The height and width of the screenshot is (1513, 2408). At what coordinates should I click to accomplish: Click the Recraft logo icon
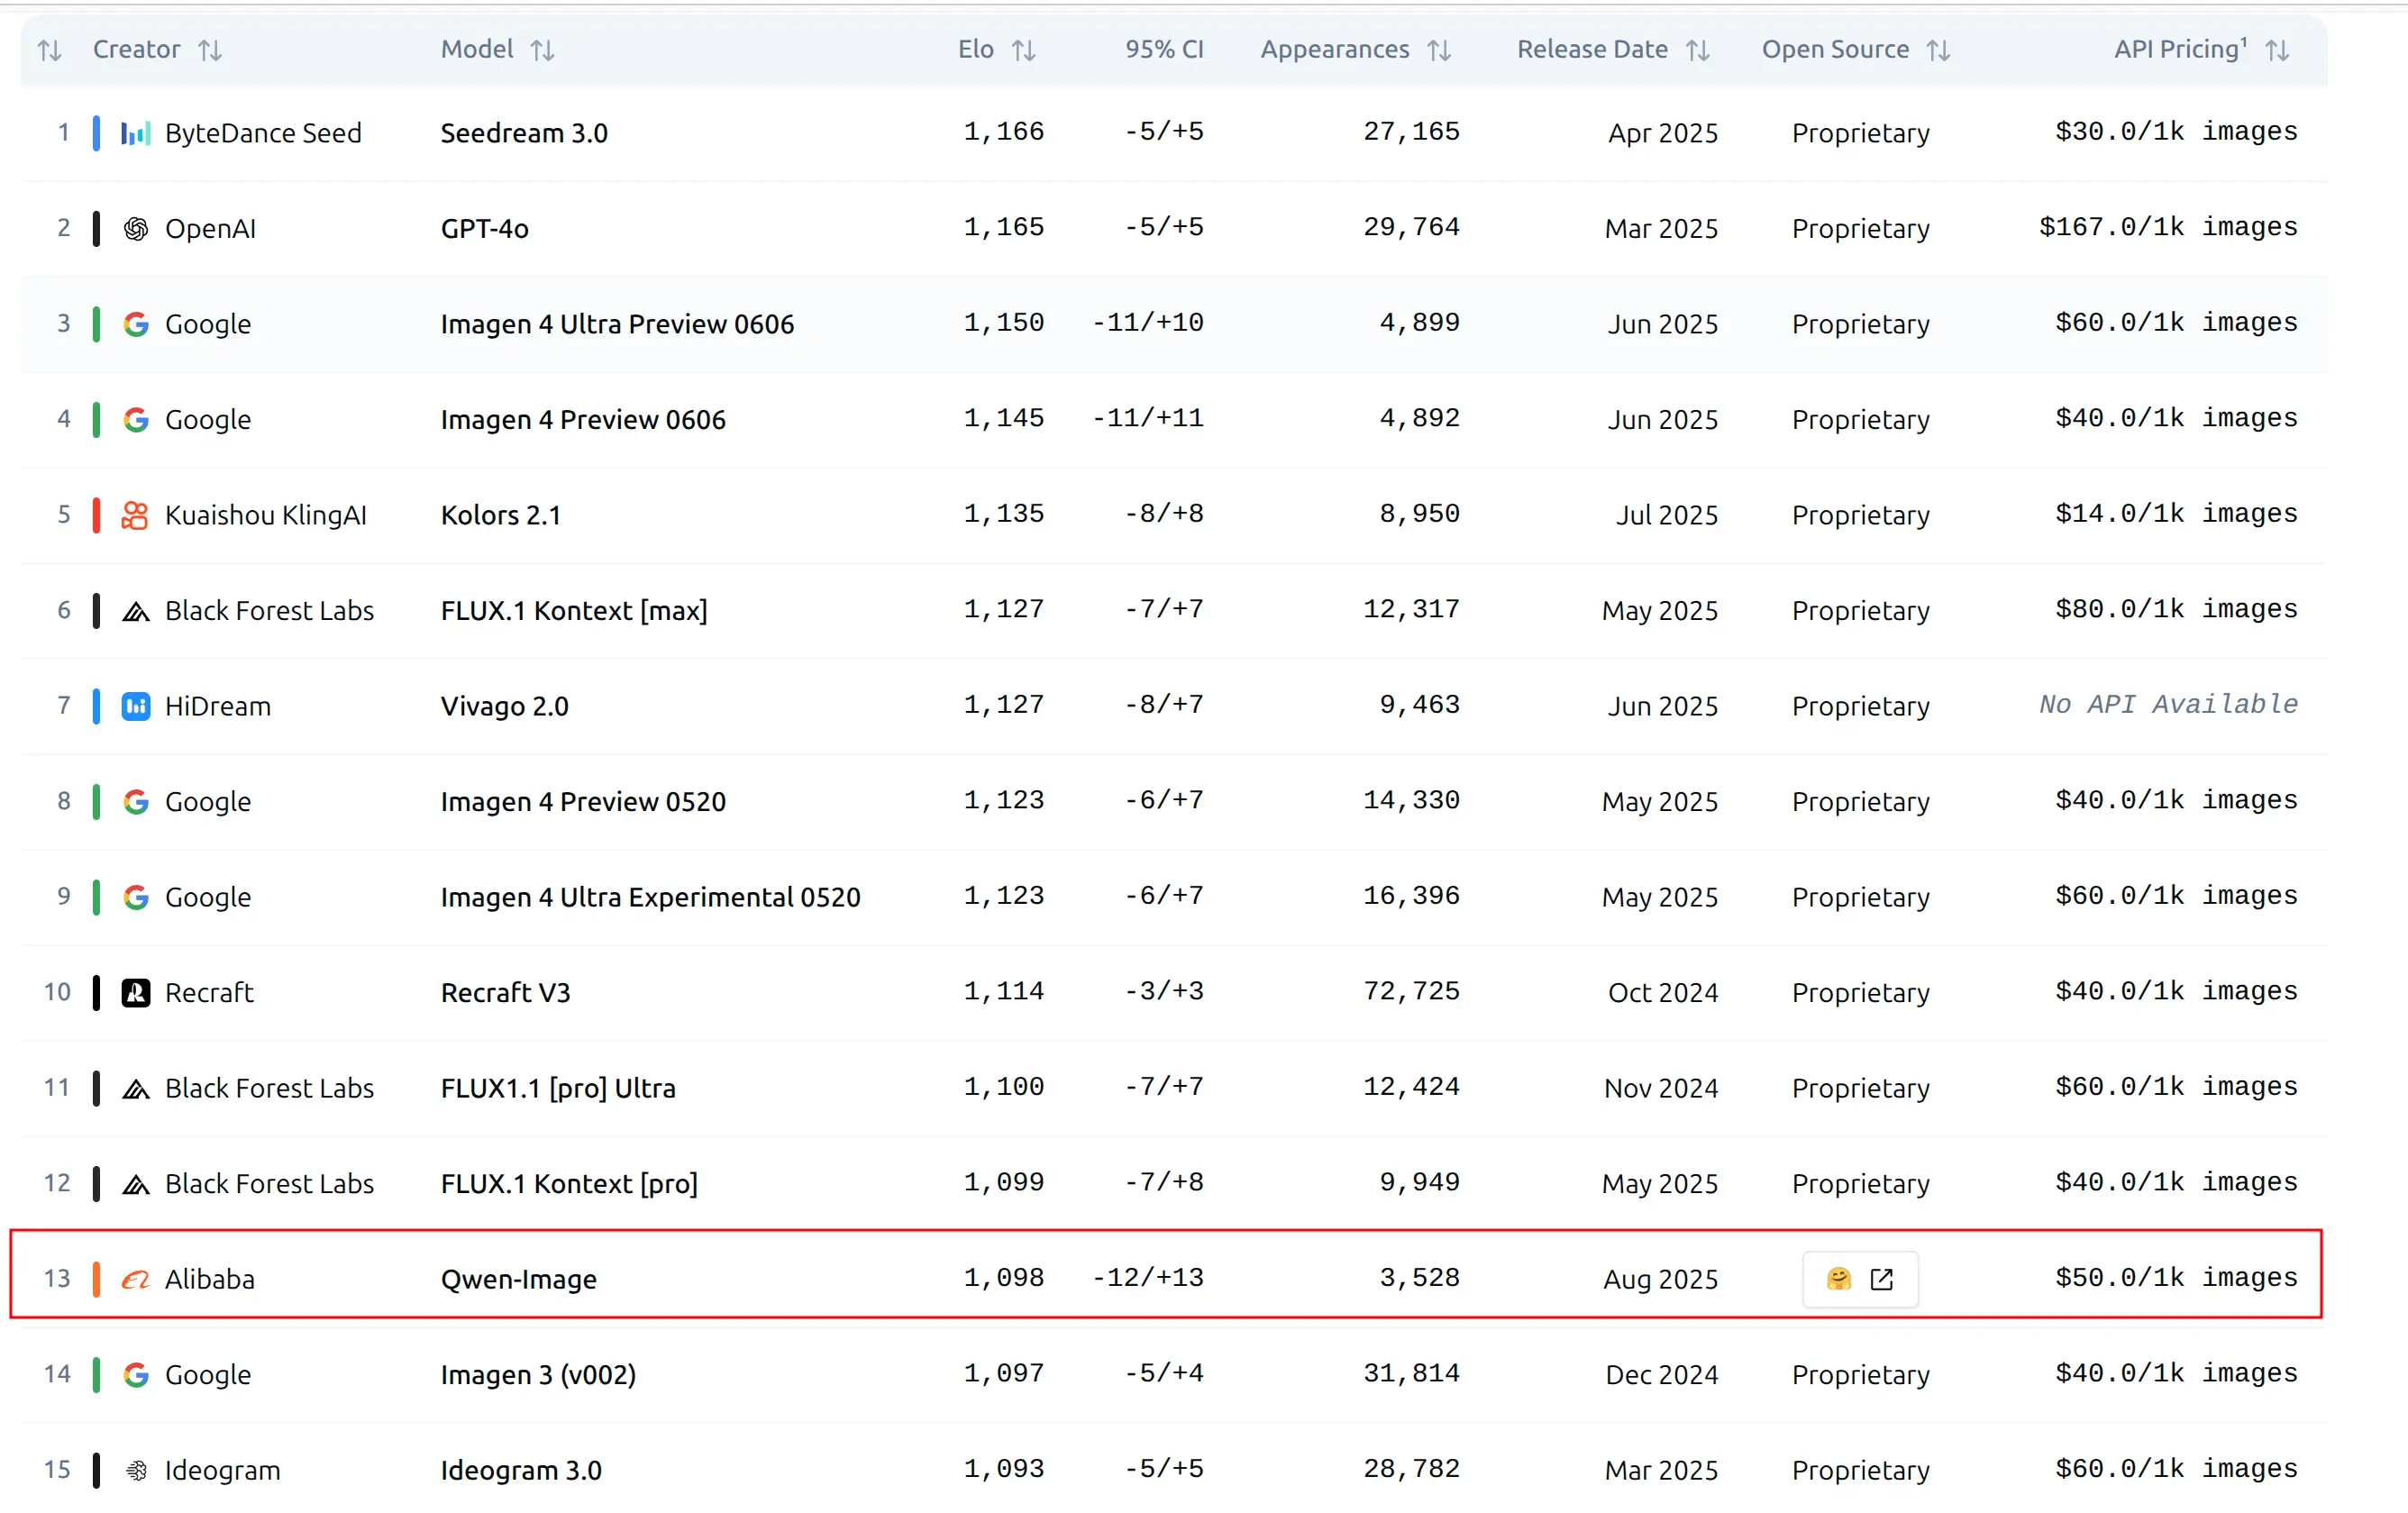coord(135,992)
